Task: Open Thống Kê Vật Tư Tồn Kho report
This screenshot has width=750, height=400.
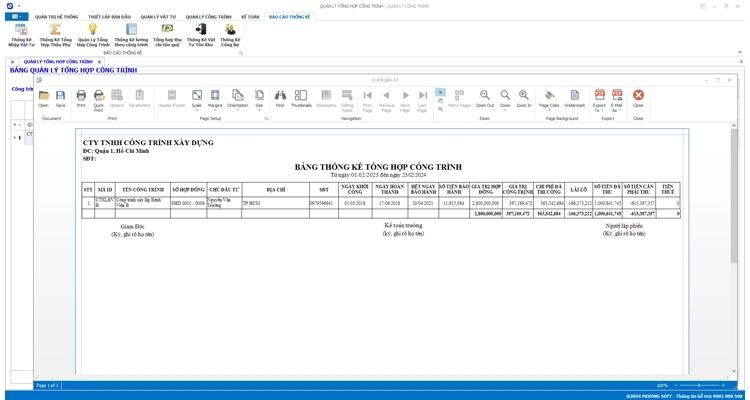Action: (x=202, y=35)
